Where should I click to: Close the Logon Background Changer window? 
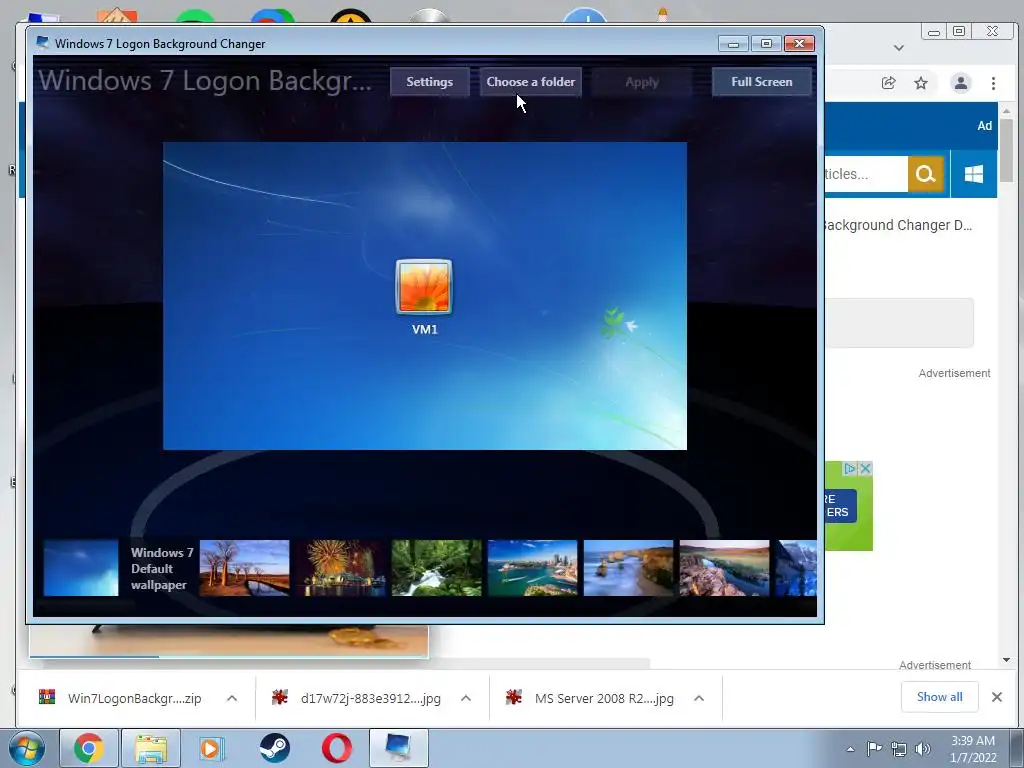point(799,44)
